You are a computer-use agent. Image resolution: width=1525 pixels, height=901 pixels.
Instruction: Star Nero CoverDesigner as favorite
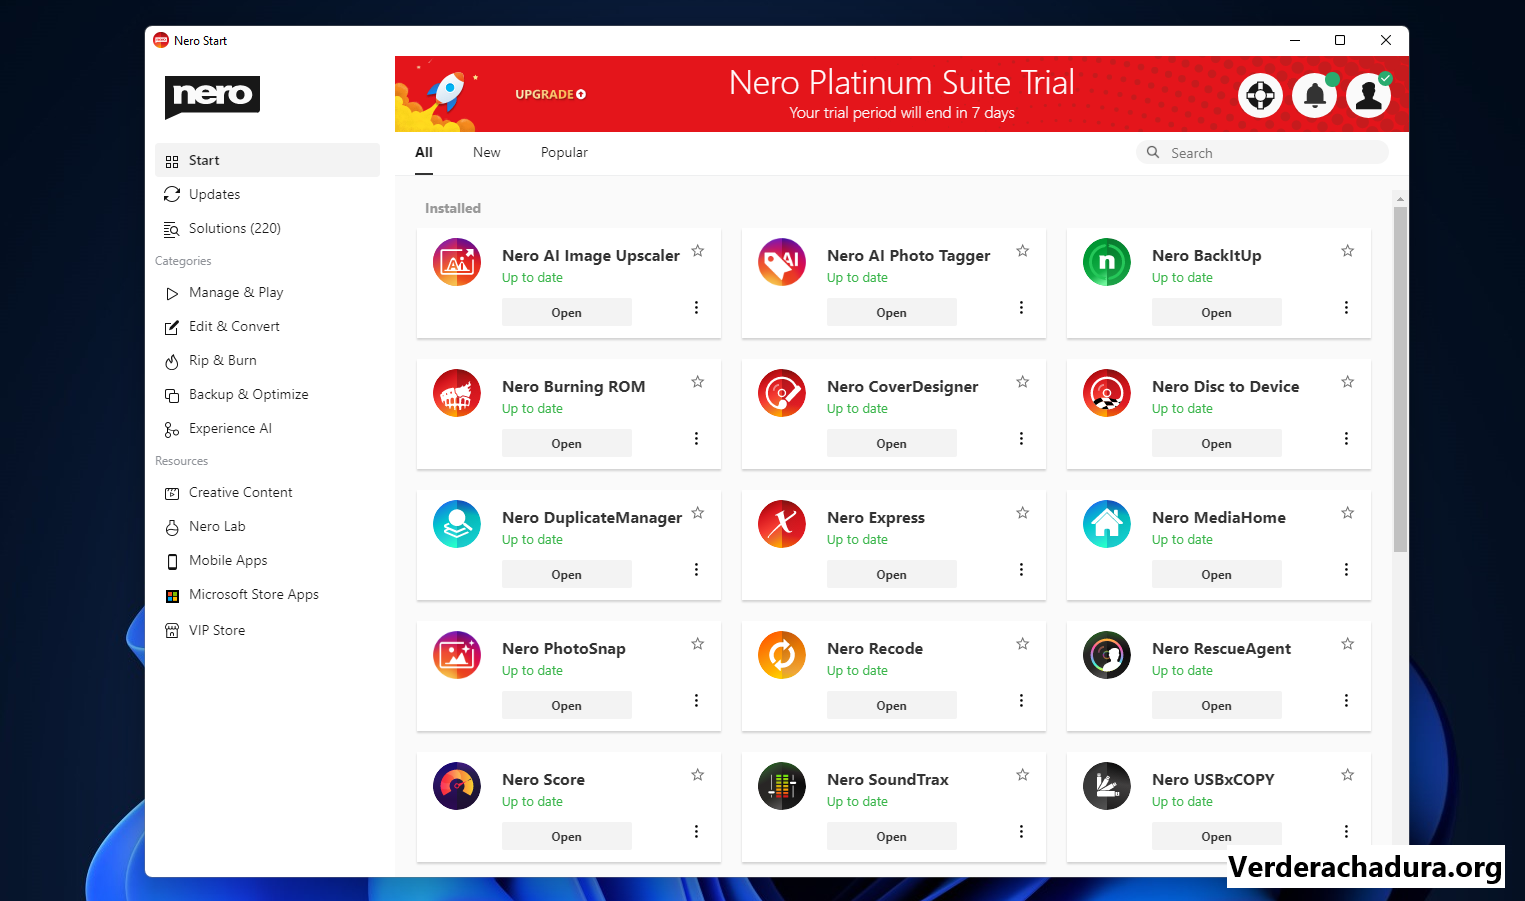click(x=1023, y=382)
